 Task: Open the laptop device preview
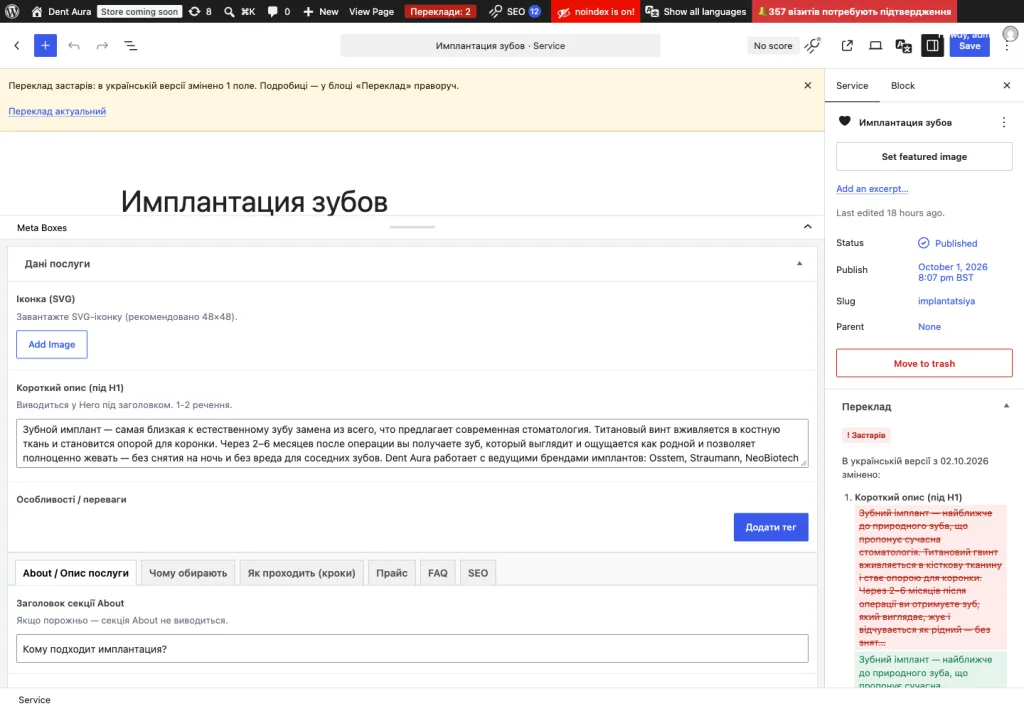[875, 46]
